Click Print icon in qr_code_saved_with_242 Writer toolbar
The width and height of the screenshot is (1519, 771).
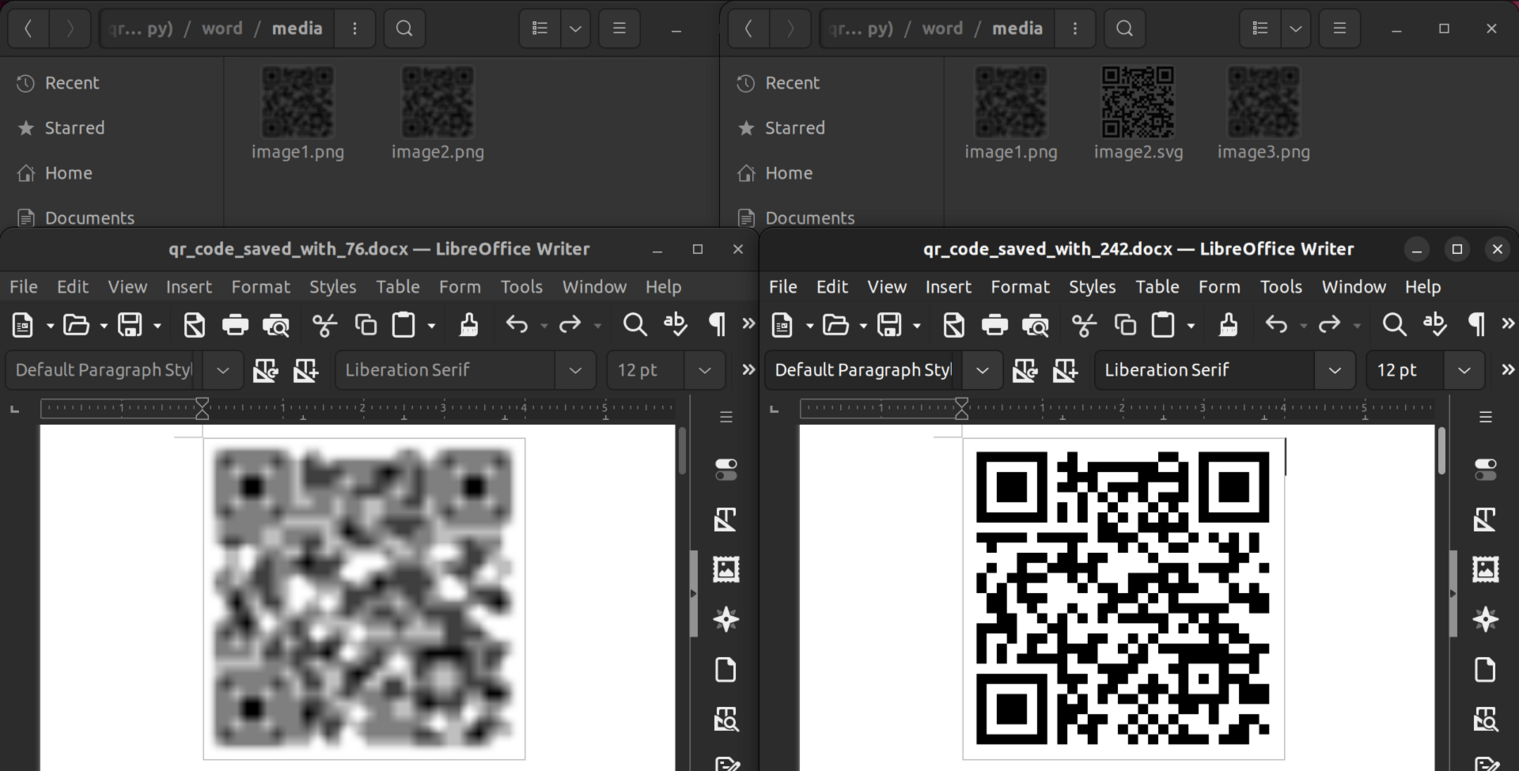pyautogui.click(x=994, y=324)
